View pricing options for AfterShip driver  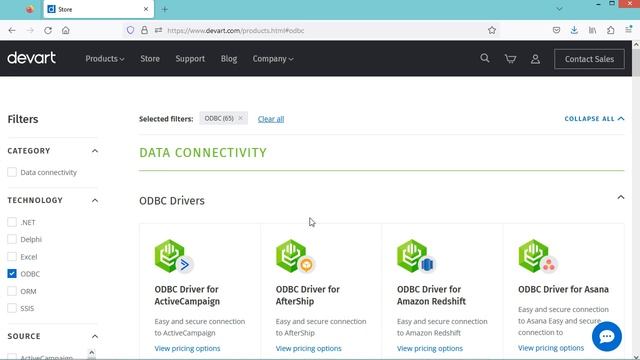[x=308, y=348]
